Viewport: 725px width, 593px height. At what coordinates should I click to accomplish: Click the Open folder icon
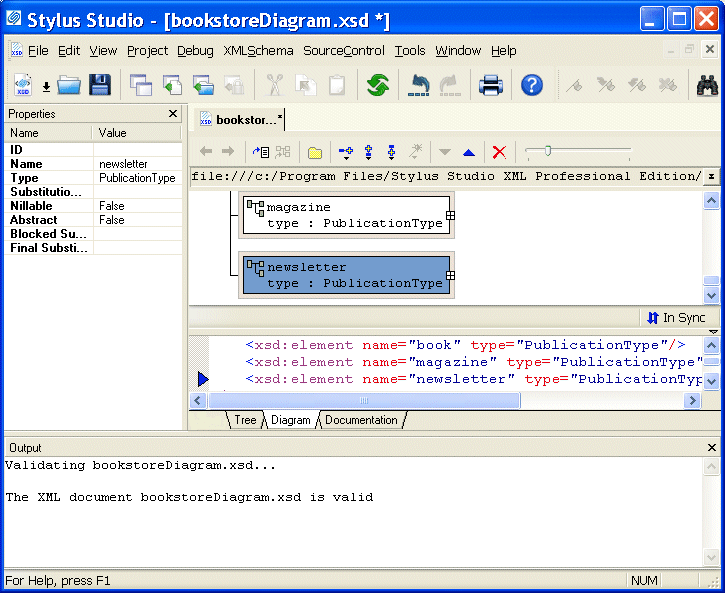pos(69,85)
